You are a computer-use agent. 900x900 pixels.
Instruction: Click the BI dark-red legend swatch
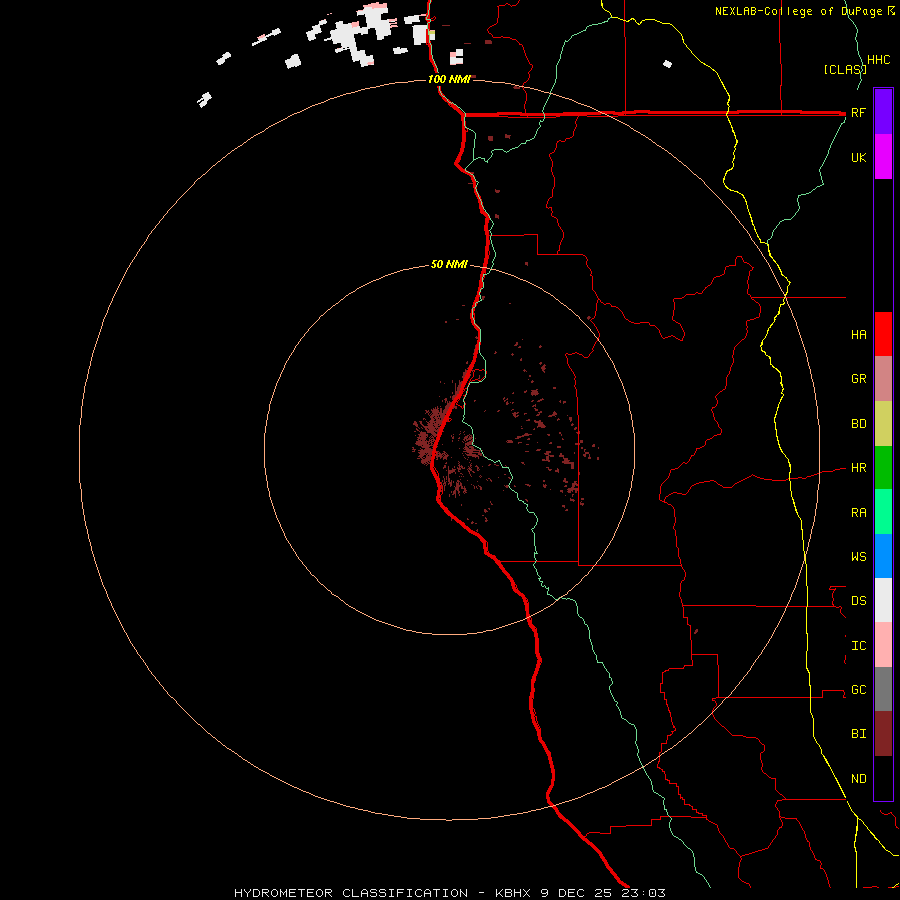[883, 734]
